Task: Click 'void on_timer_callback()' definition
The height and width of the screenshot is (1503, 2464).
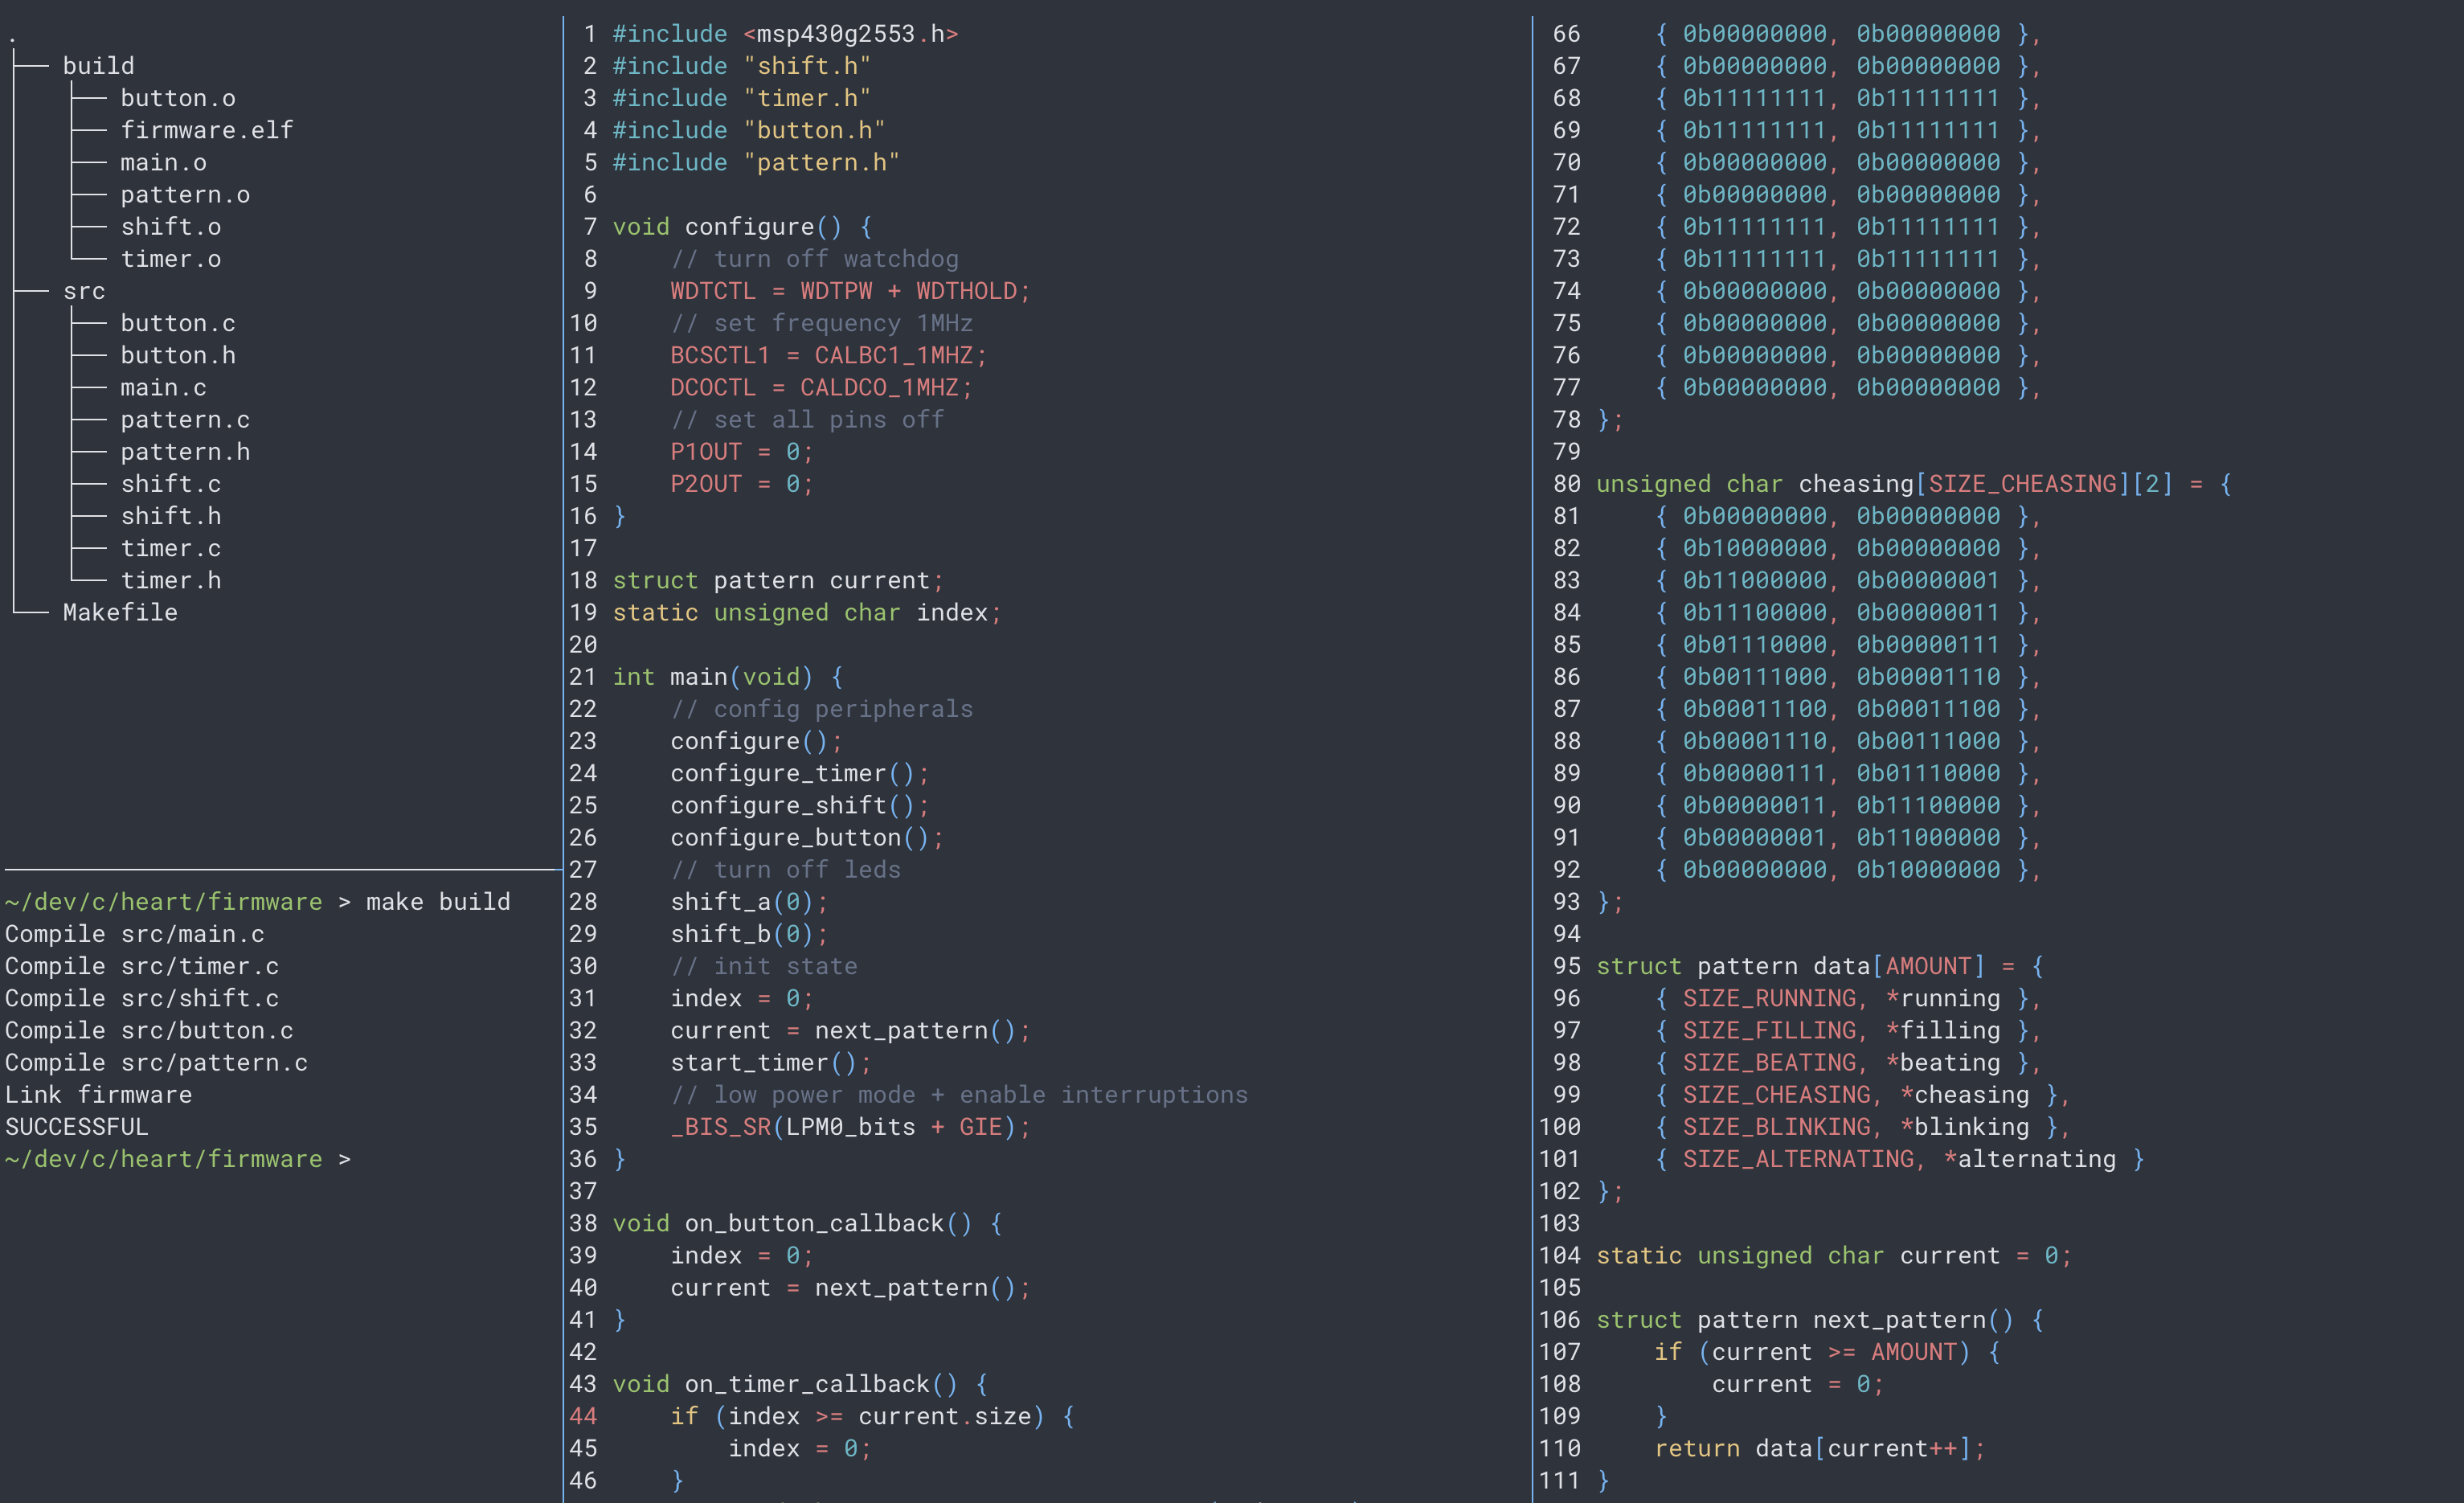Action: pos(800,1384)
